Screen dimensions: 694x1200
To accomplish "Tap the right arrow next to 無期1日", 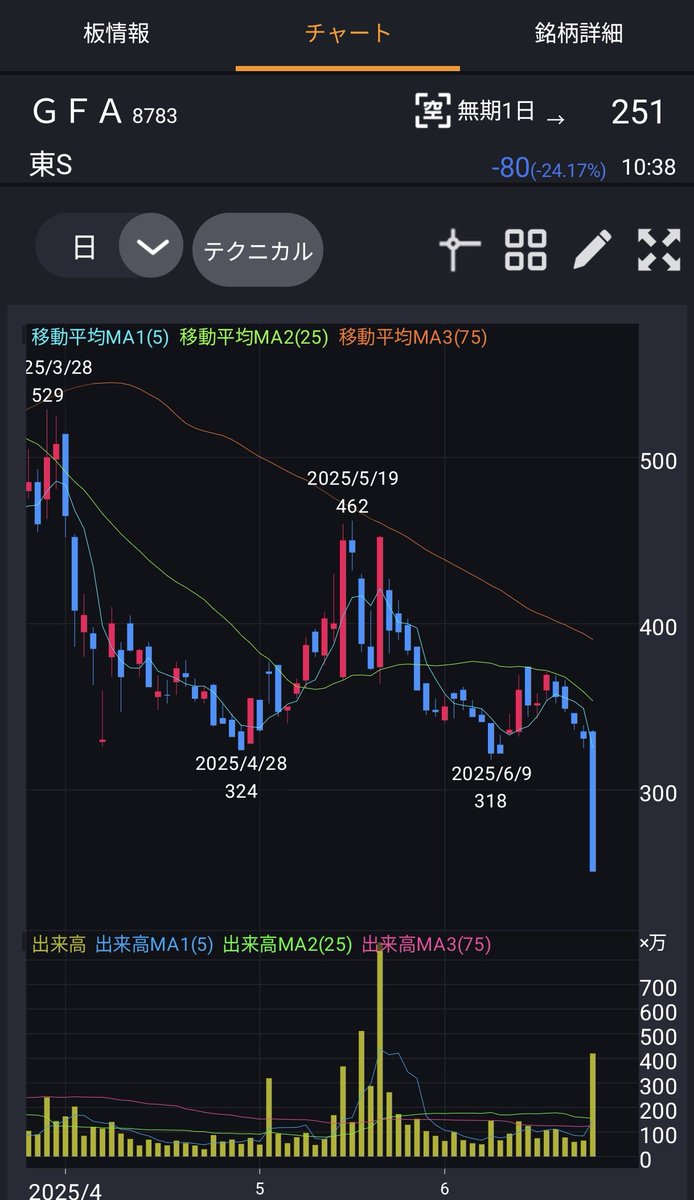I will click(555, 118).
